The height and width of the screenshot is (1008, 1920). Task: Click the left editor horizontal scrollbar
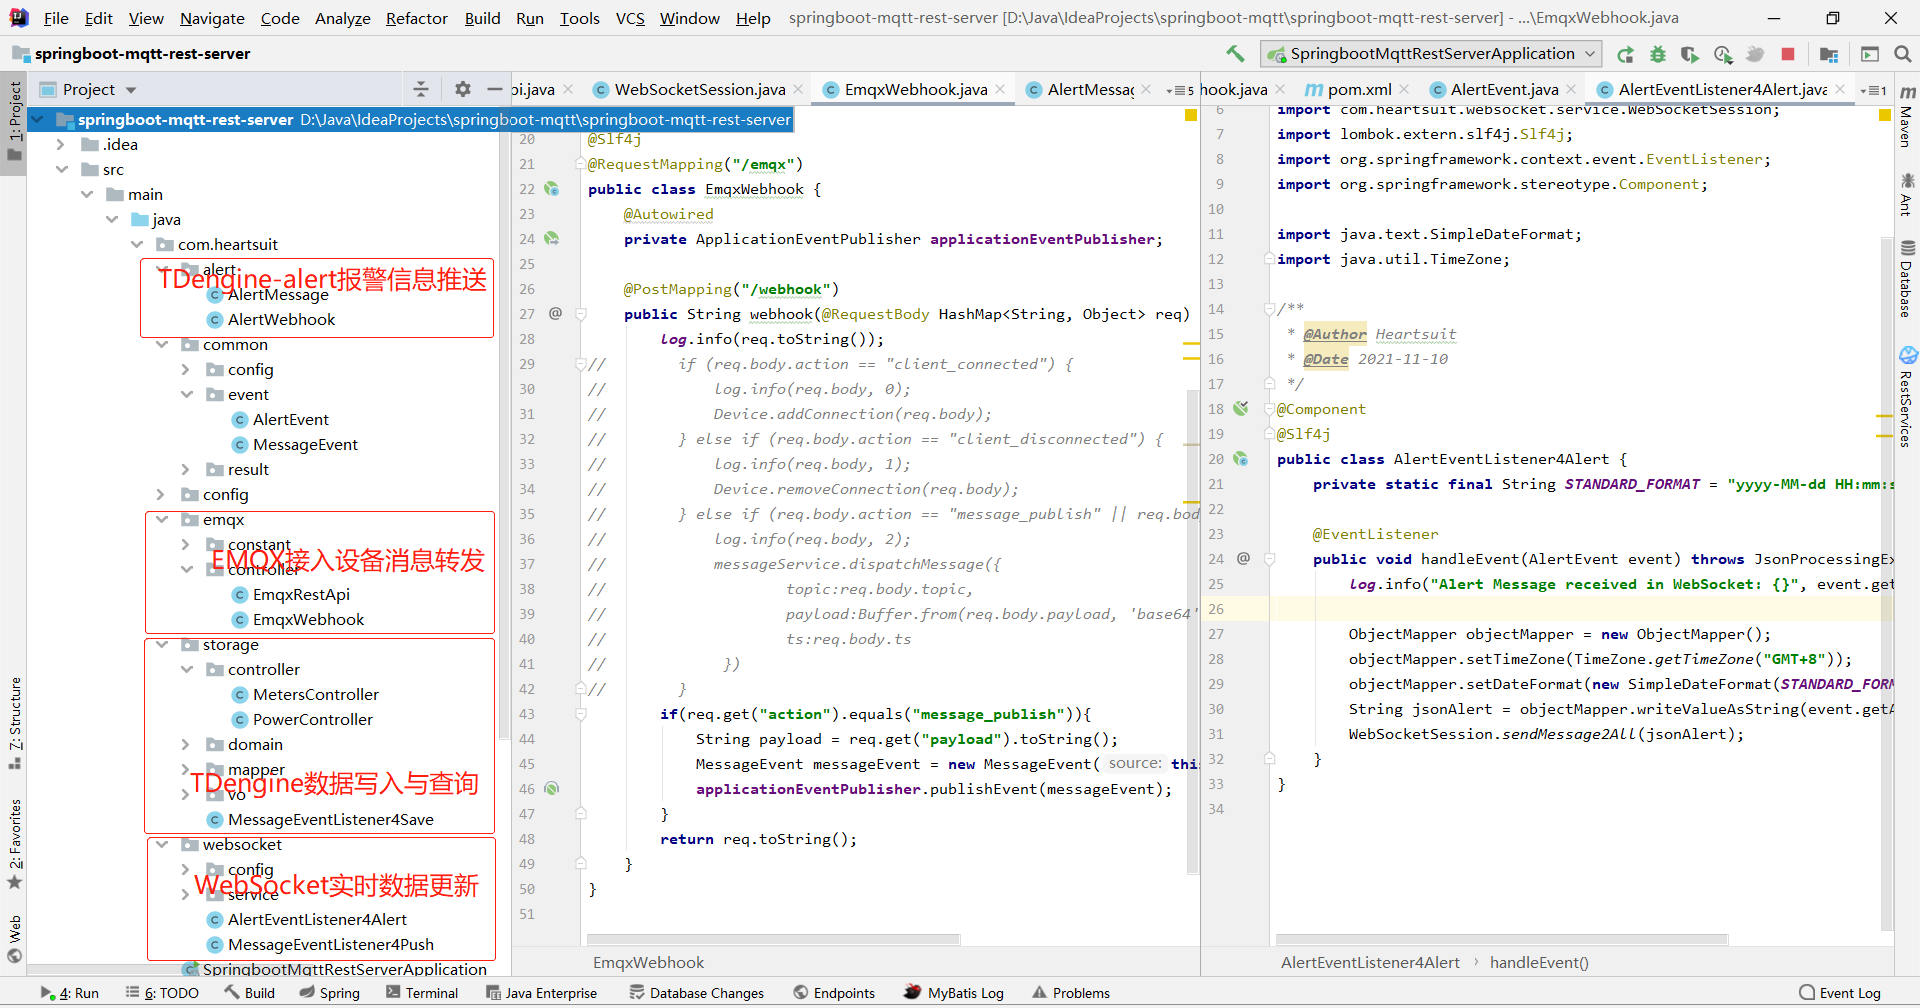click(773, 939)
